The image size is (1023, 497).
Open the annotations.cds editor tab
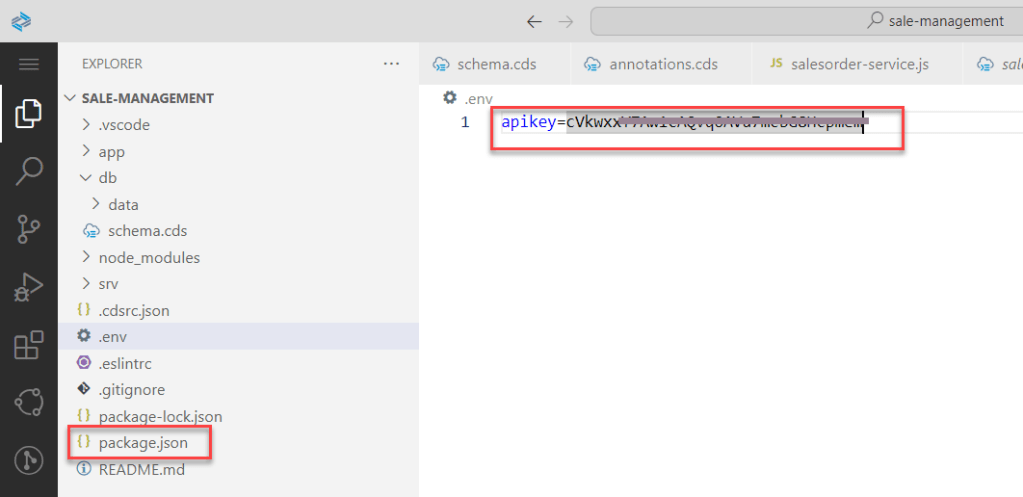[x=663, y=64]
